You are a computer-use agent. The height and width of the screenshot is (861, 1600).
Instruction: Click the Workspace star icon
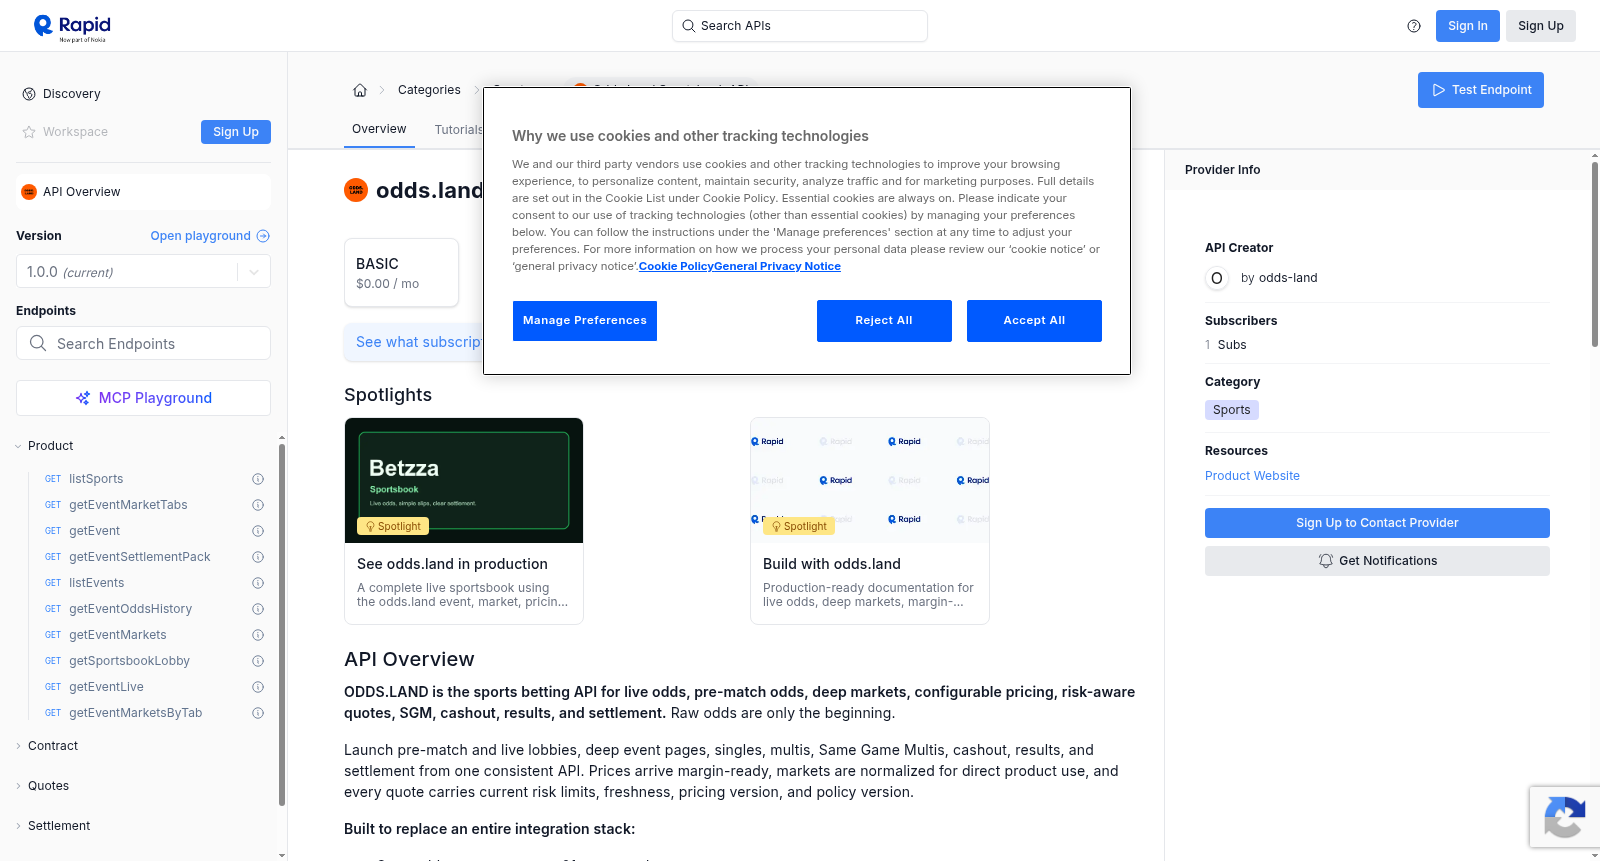pos(29,132)
